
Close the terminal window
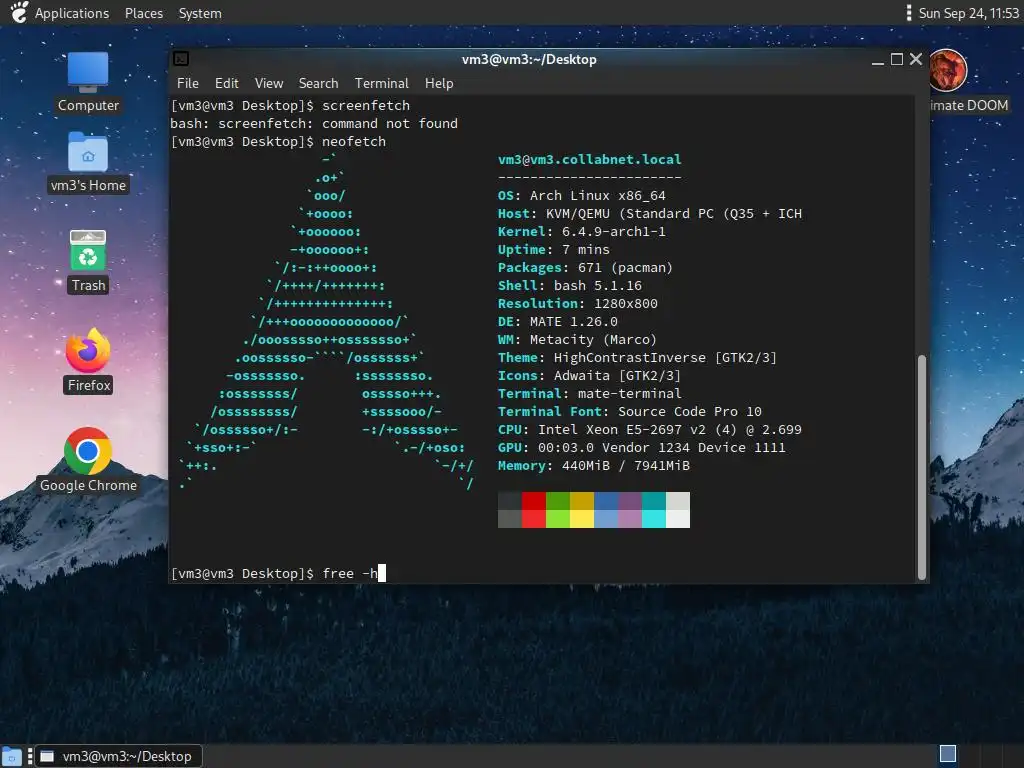(x=916, y=59)
